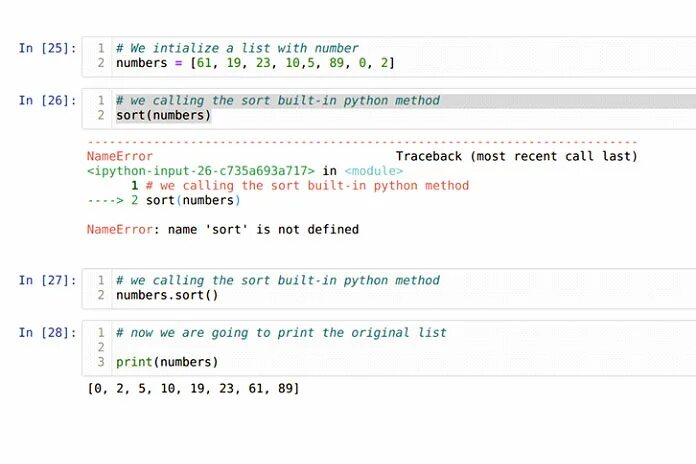Click empty line 2 number in cell 28
This screenshot has width=696, height=464.
[101, 347]
